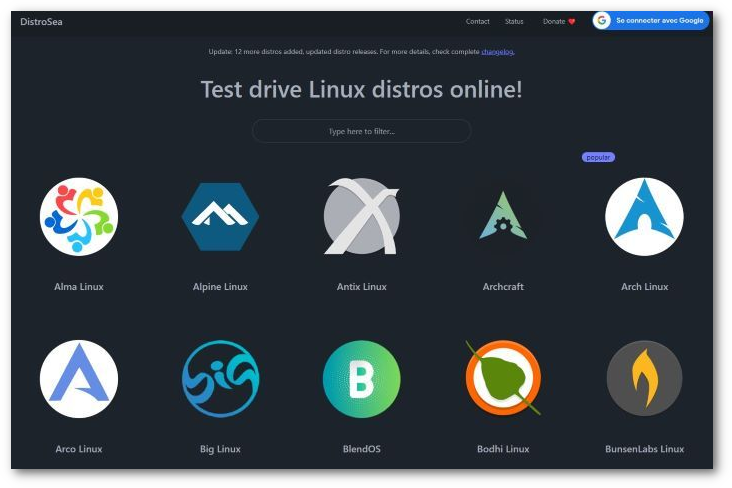
Task: Click the 'Big Linux' label
Action: (220, 449)
